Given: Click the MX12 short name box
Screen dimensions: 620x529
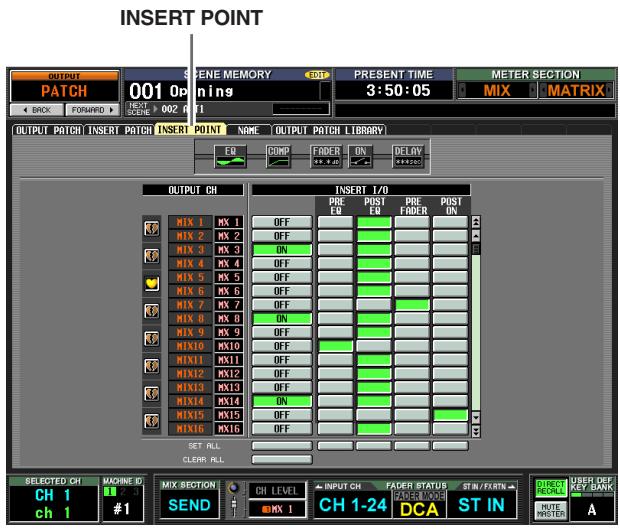Looking at the screenshot, I should [x=229, y=374].
